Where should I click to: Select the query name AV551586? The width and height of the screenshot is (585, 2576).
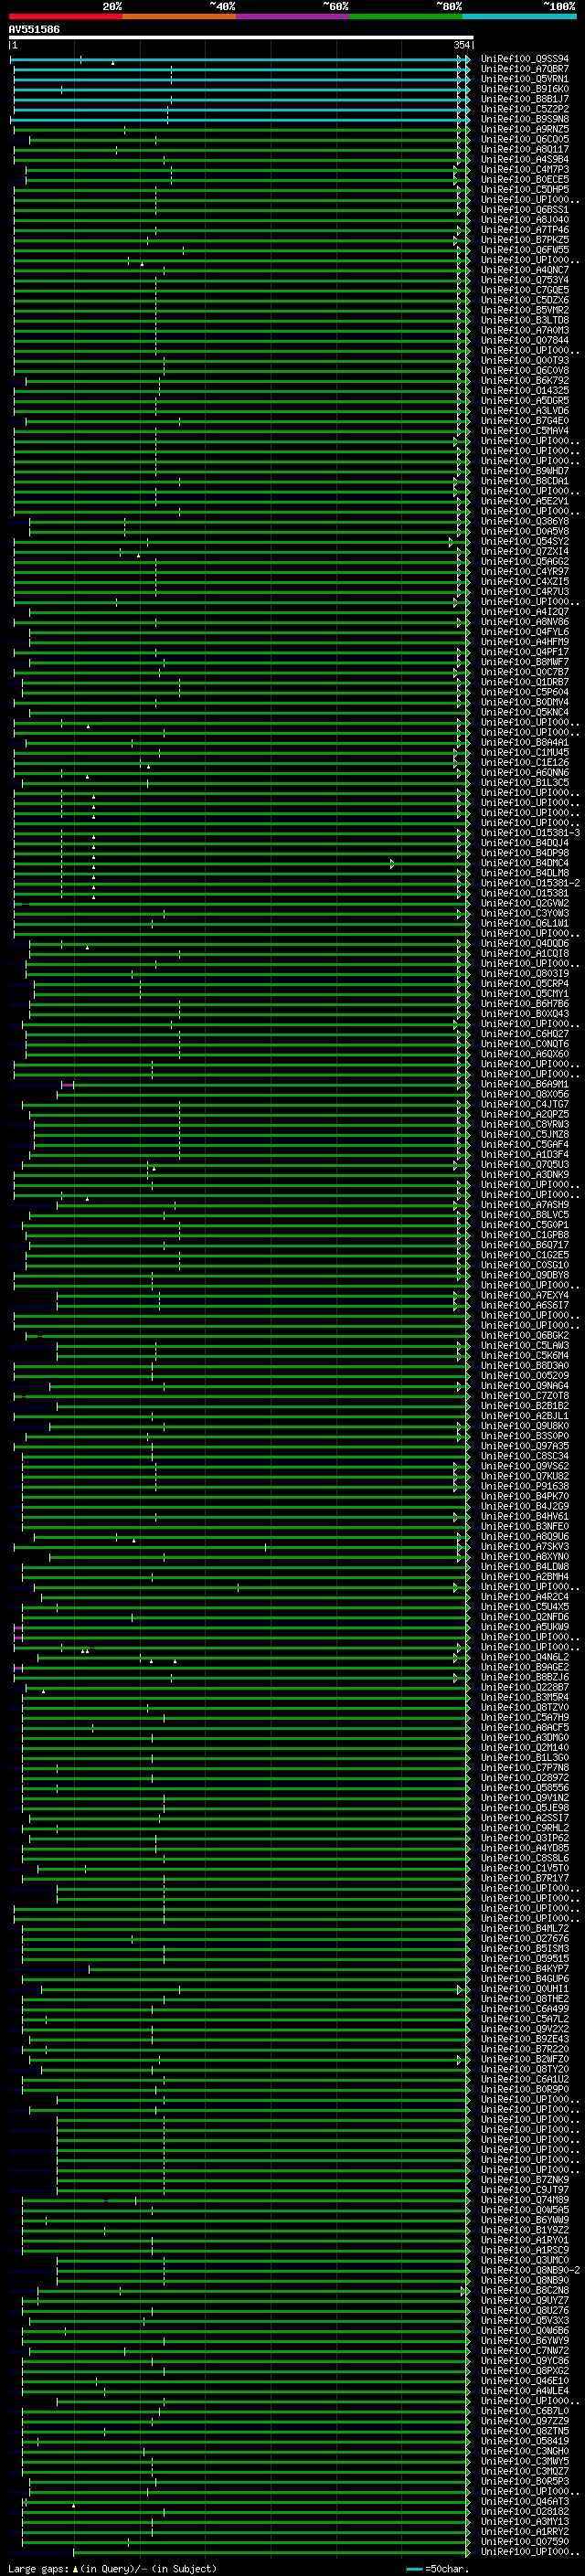[34, 29]
